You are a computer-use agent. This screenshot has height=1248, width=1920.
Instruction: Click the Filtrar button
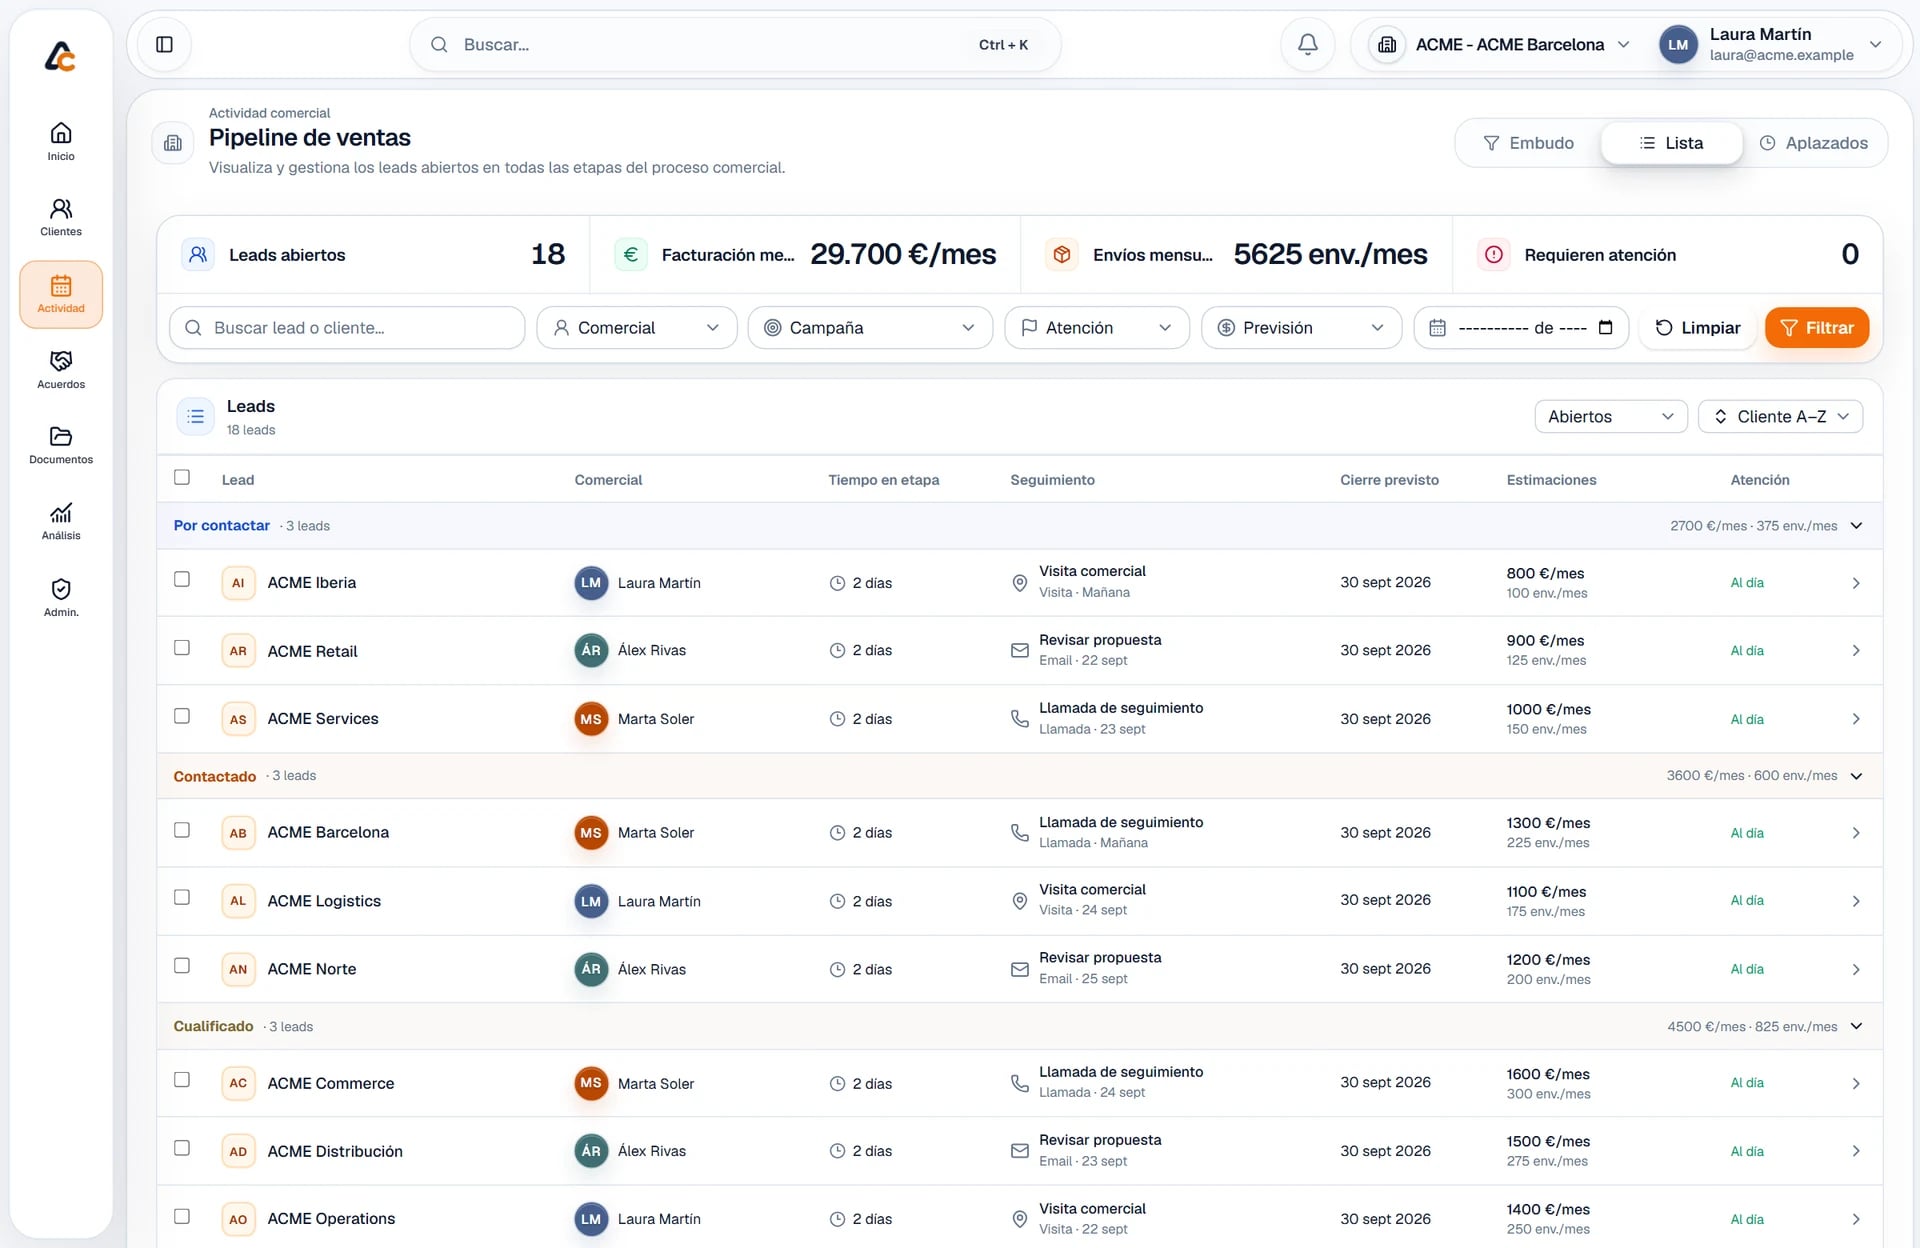[x=1817, y=327]
